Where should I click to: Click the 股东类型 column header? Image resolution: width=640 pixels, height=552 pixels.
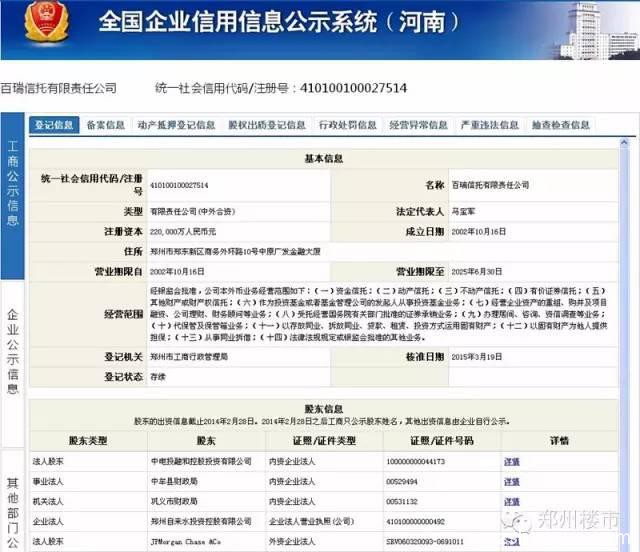click(x=88, y=441)
